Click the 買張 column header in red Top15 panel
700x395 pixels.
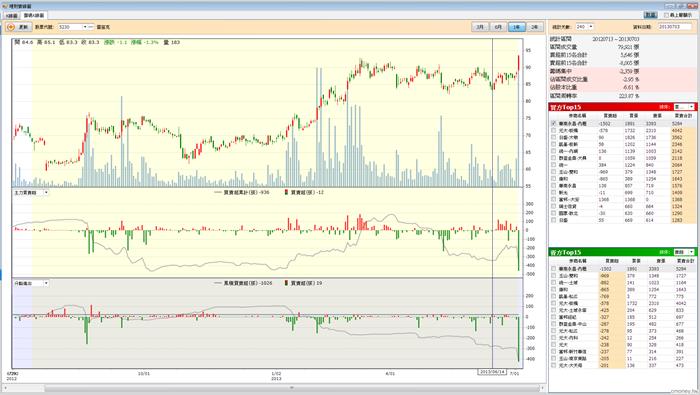[633, 116]
